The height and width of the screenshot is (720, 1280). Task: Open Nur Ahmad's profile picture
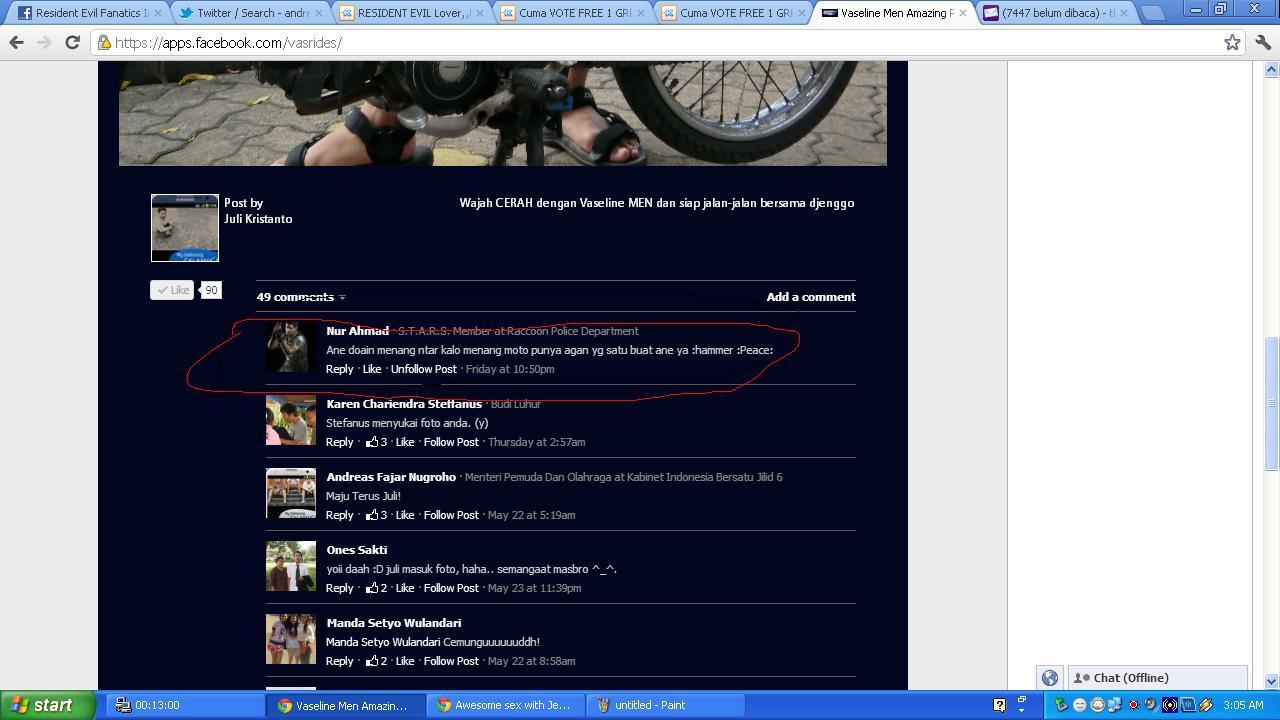(x=291, y=347)
